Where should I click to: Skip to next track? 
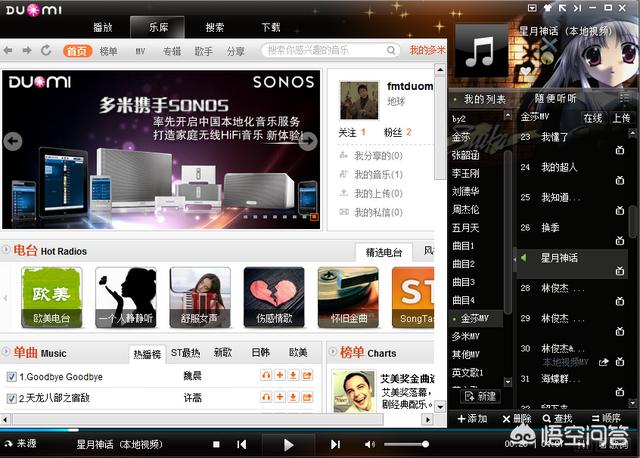tap(336, 444)
